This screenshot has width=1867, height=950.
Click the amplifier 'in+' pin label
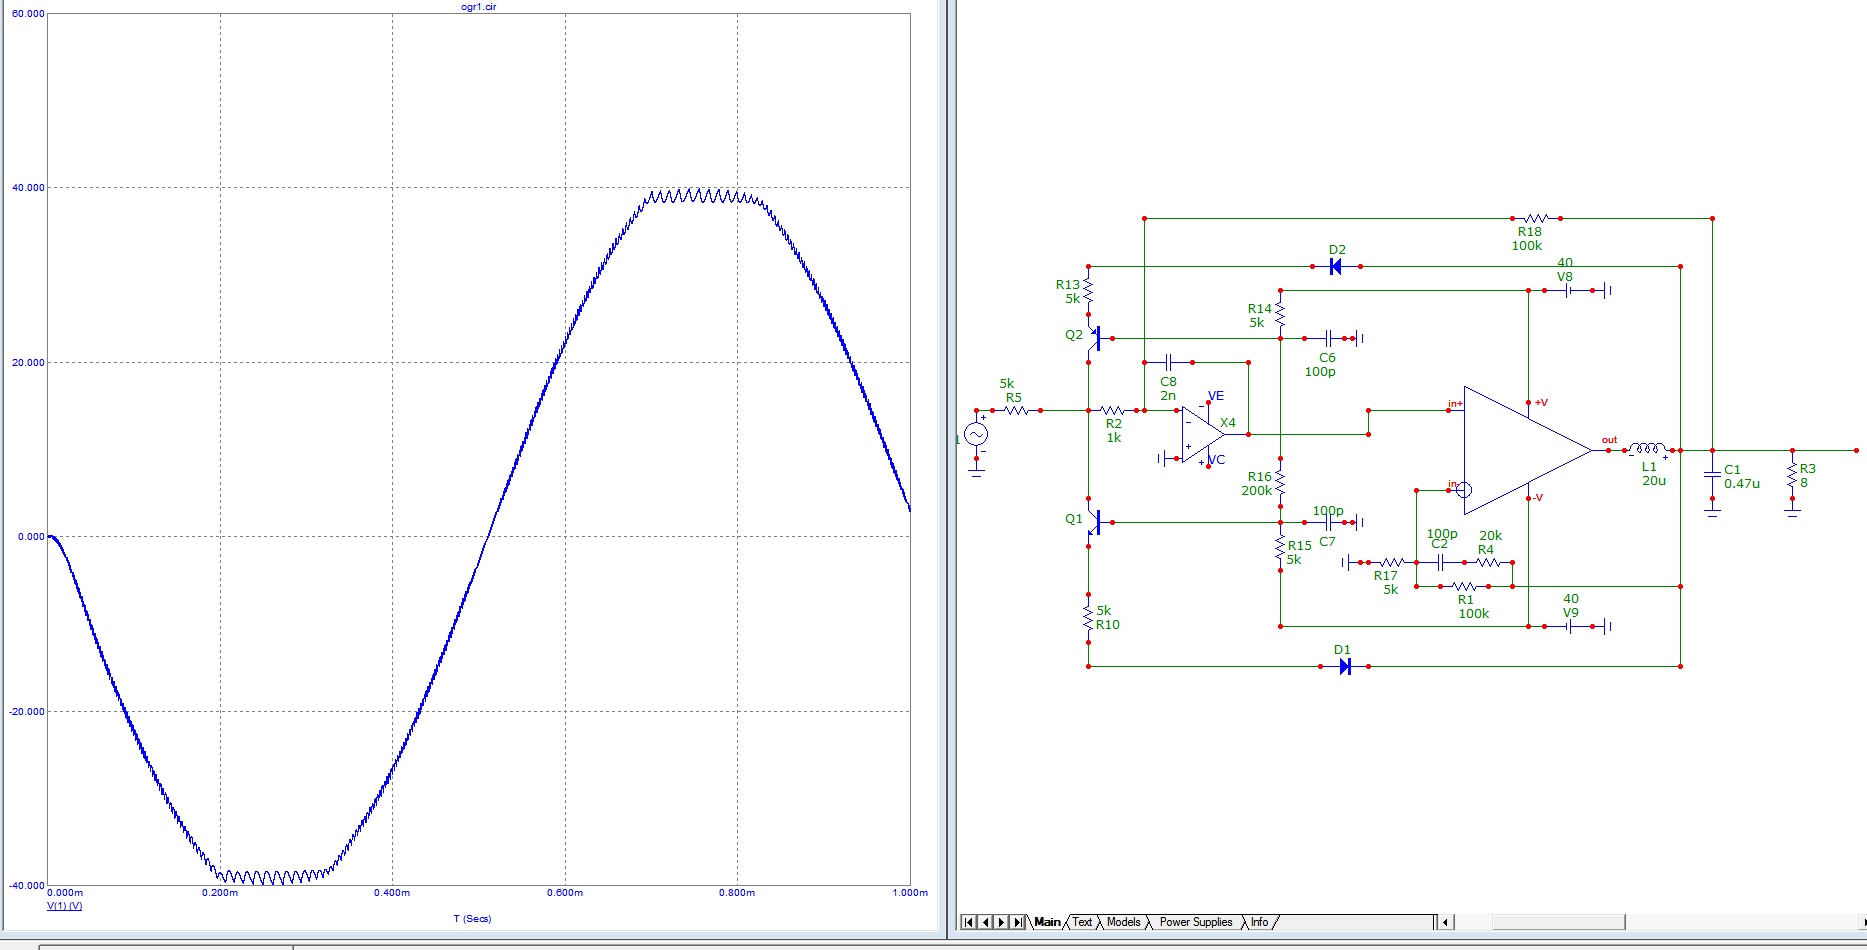[x=1455, y=404]
